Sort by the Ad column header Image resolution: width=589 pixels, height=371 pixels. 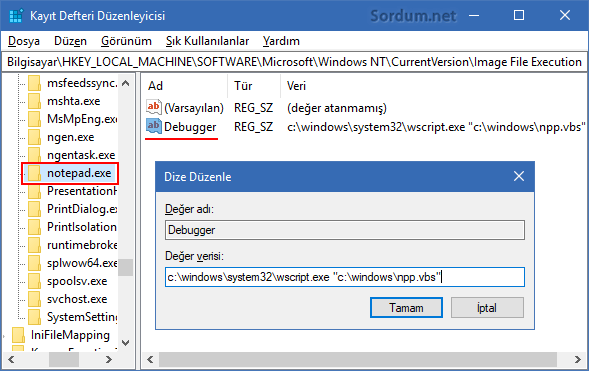tap(155, 86)
